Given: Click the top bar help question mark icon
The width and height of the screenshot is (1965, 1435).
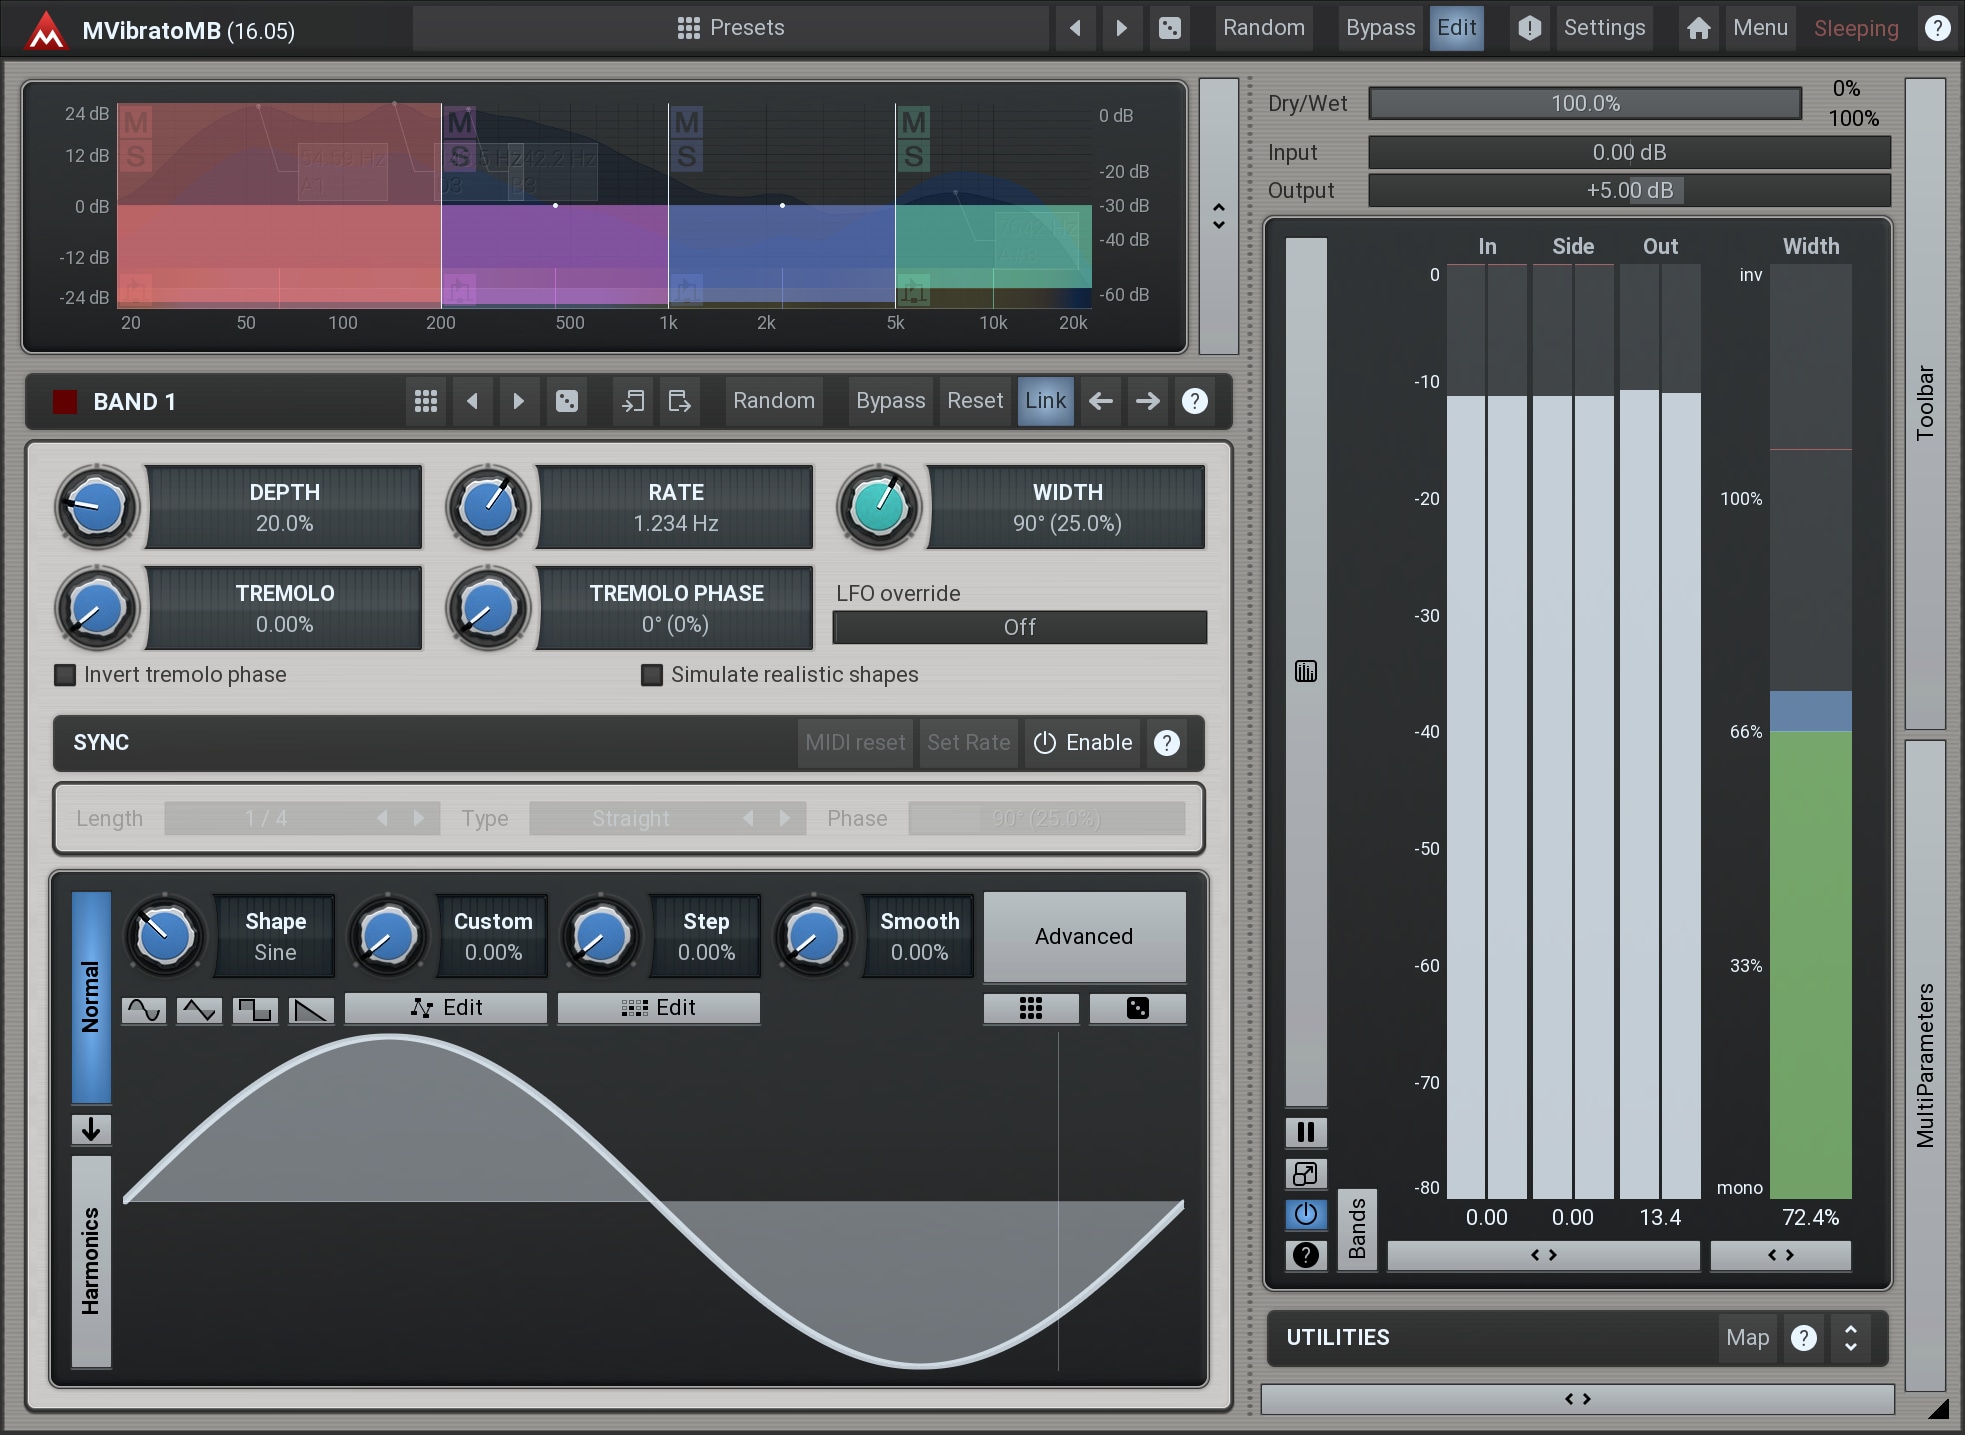Looking at the screenshot, I should 1937,28.
